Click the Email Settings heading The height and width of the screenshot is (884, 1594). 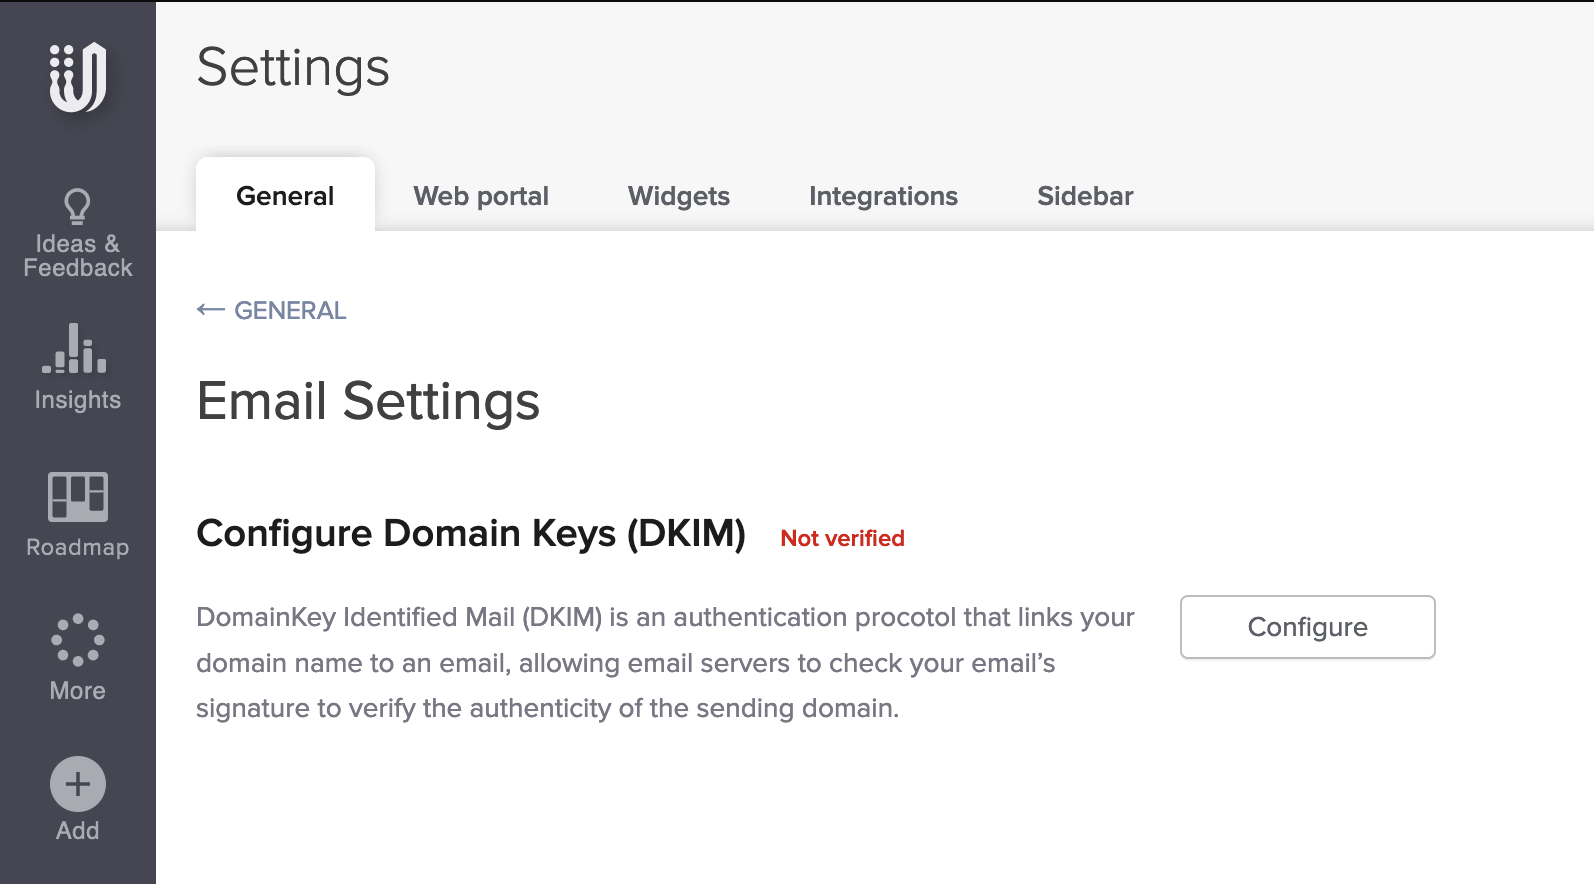[x=368, y=401]
